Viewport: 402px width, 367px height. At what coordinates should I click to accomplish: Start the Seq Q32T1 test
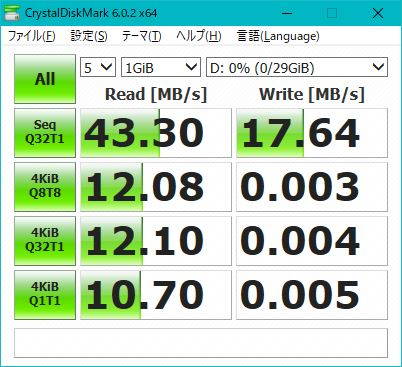(45, 133)
